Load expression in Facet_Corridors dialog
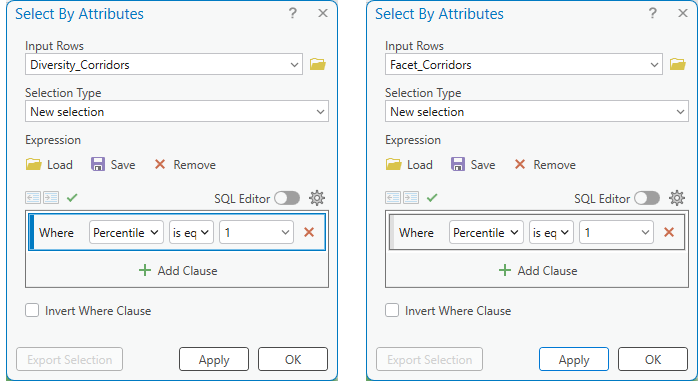Image resolution: width=700 pixels, height=381 pixels. [x=409, y=165]
